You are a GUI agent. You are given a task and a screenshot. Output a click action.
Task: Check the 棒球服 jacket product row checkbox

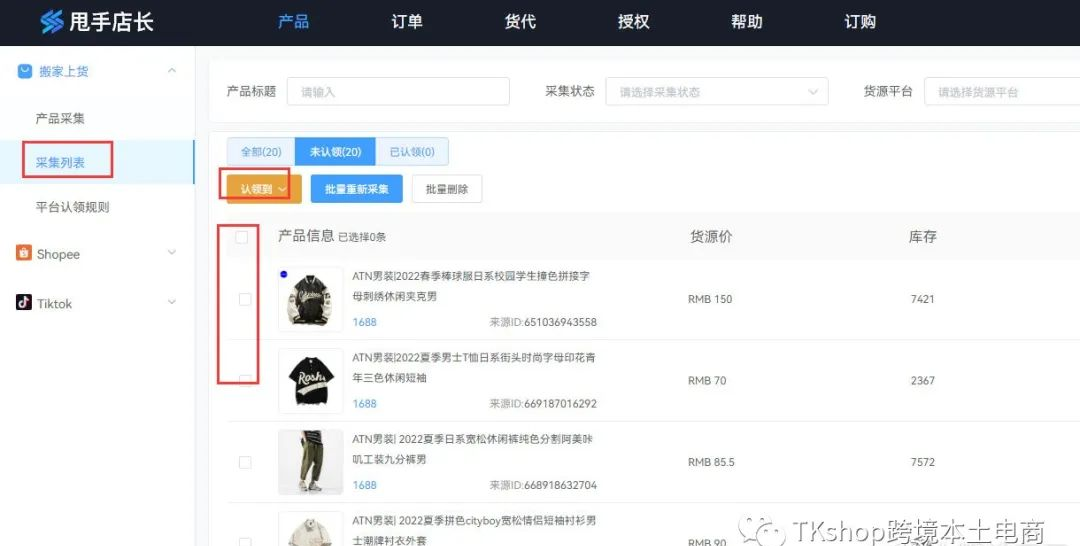245,299
